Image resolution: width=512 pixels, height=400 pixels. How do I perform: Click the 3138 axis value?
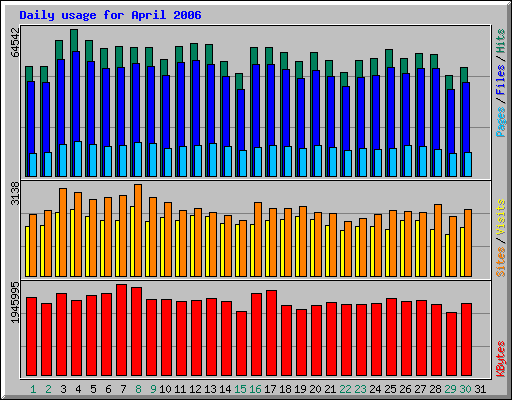[15, 193]
